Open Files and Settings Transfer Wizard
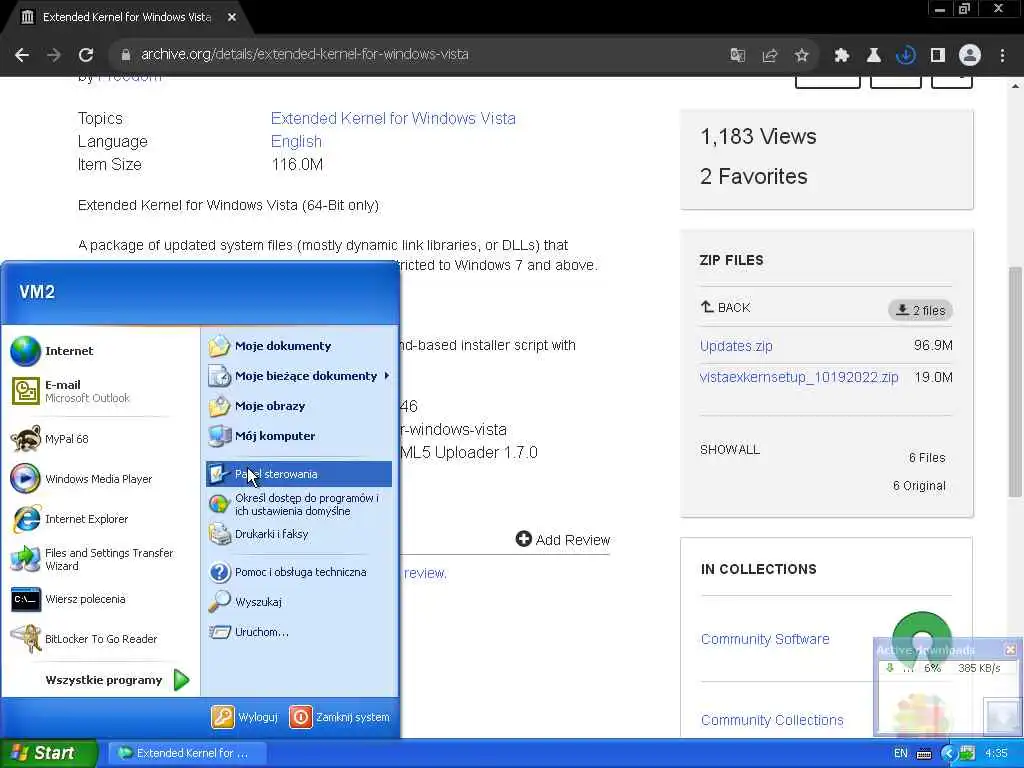 [100, 559]
